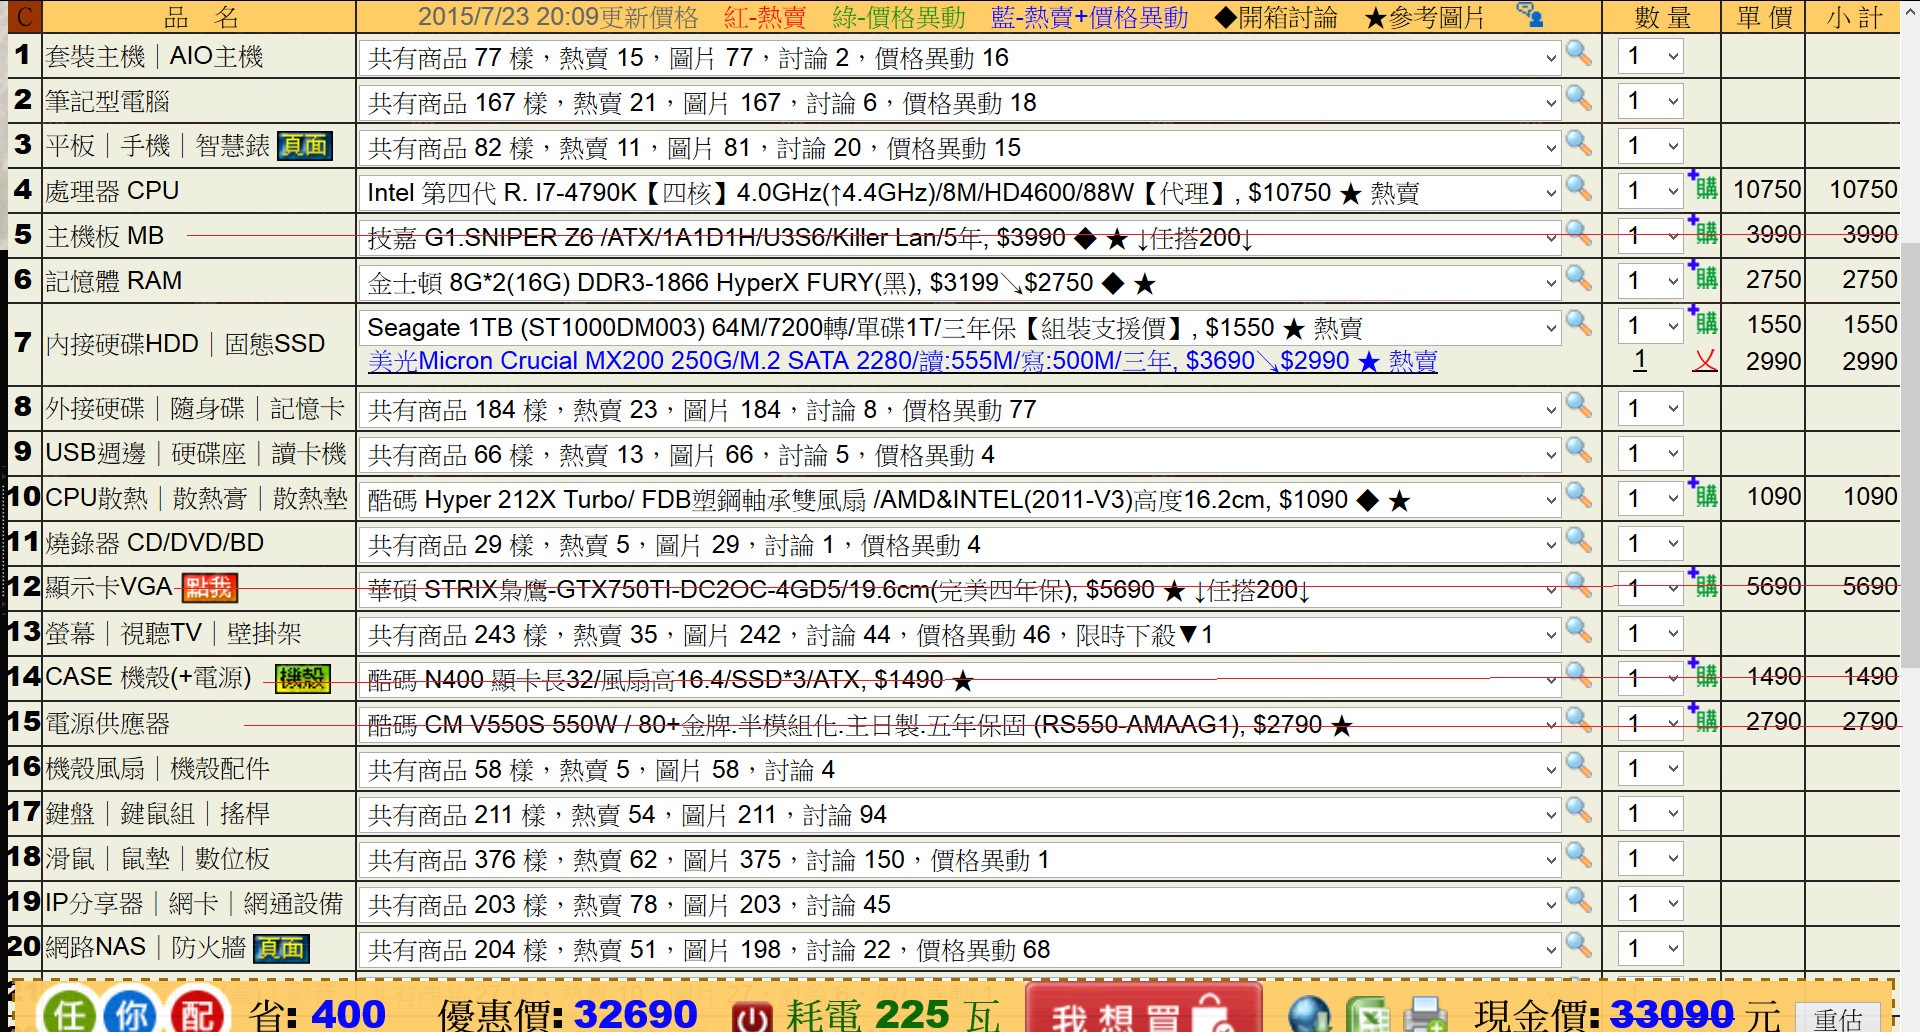This screenshot has width=1920, height=1032.
Task: Click 購 cart icon for 電源供應器 row
Action: 1703,719
